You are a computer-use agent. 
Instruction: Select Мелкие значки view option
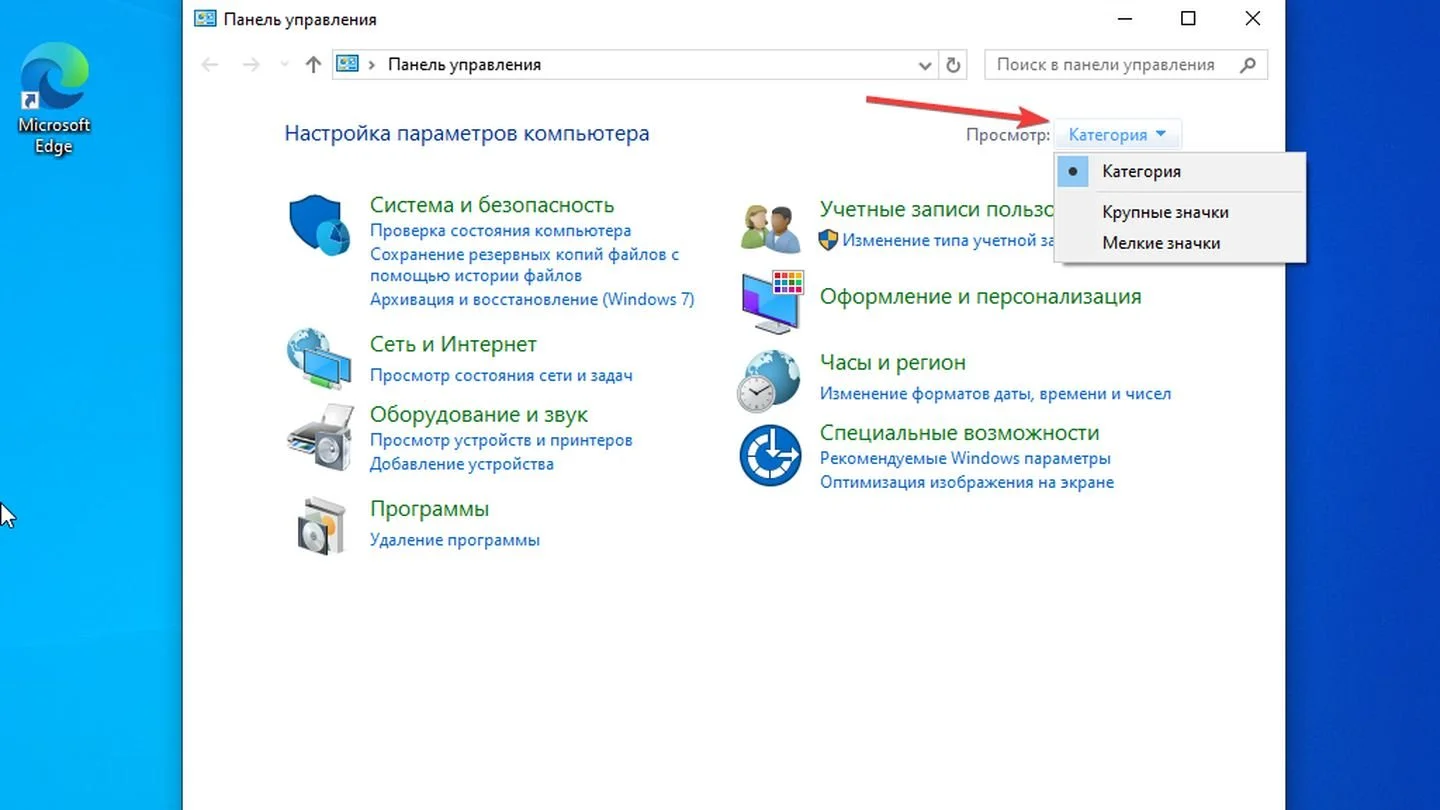1181,243
